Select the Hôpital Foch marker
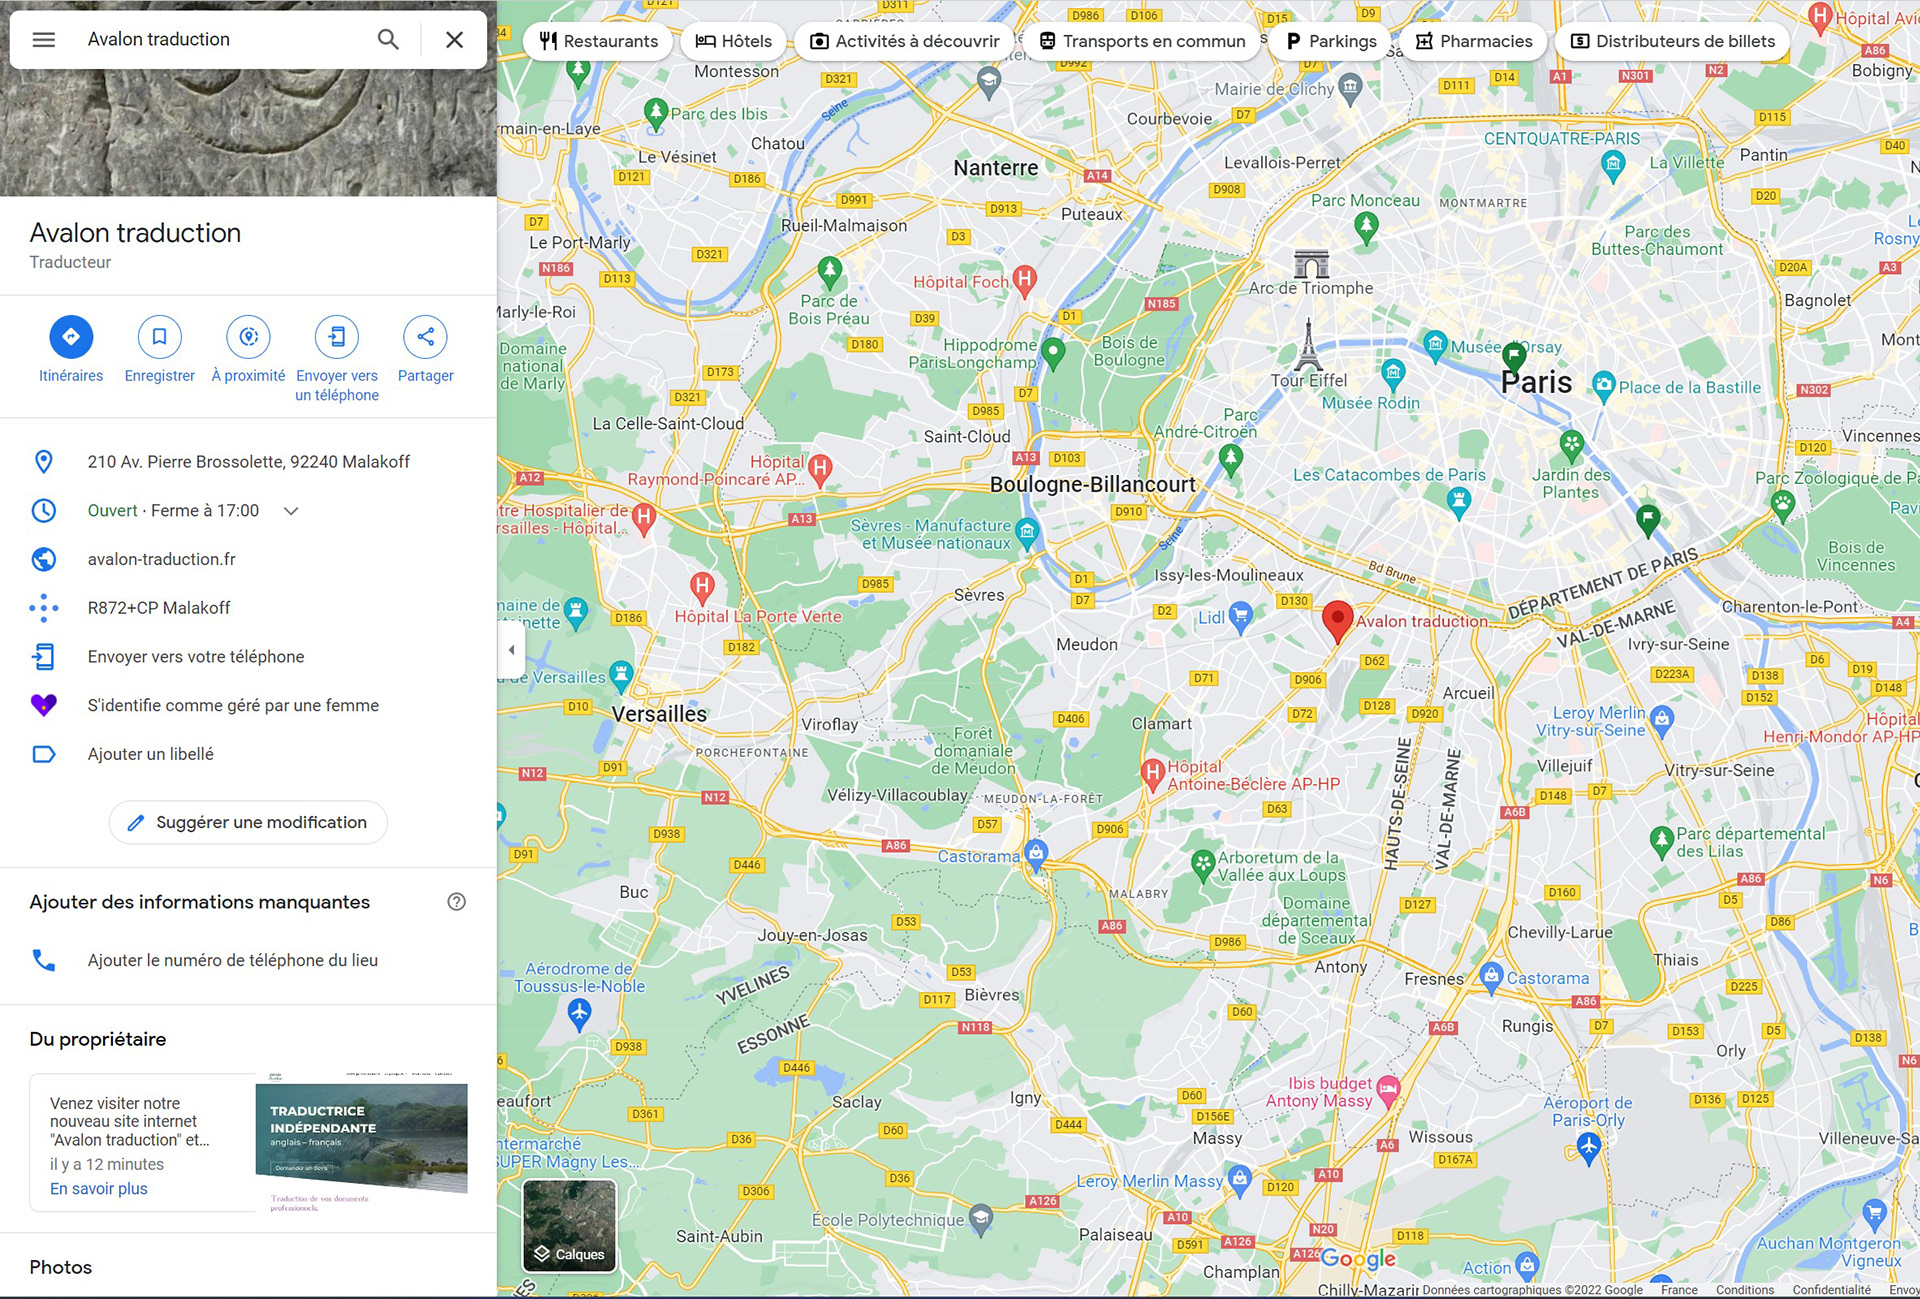 pos(1024,280)
